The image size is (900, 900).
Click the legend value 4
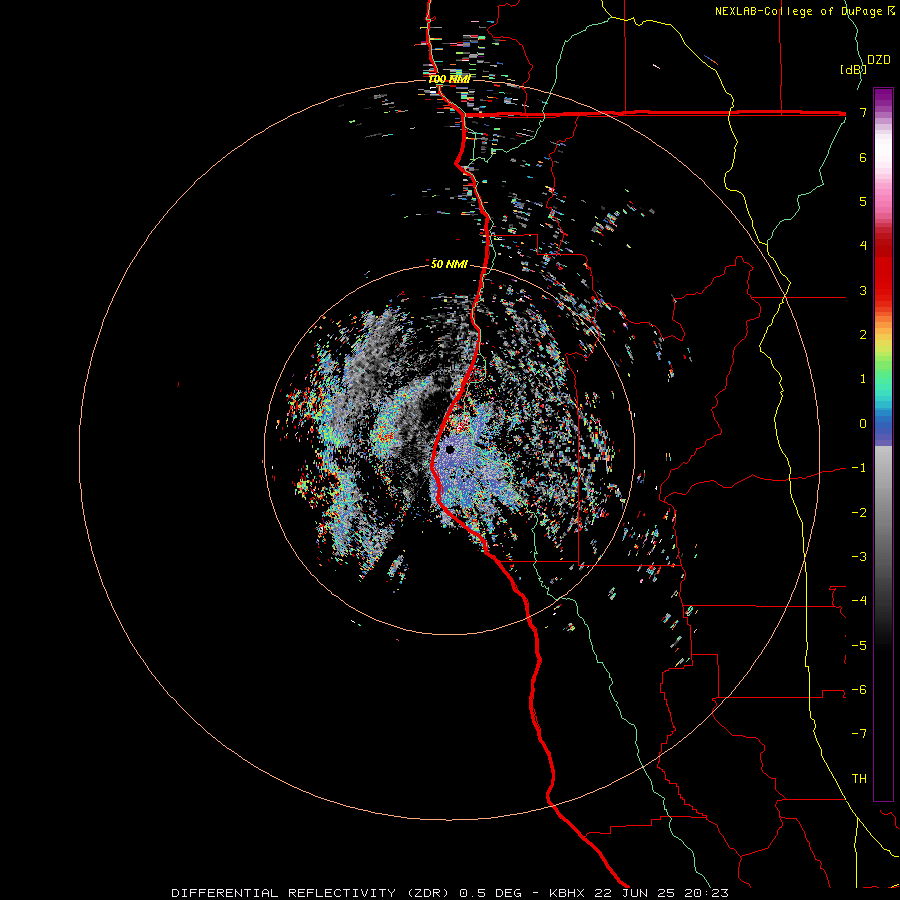click(863, 246)
